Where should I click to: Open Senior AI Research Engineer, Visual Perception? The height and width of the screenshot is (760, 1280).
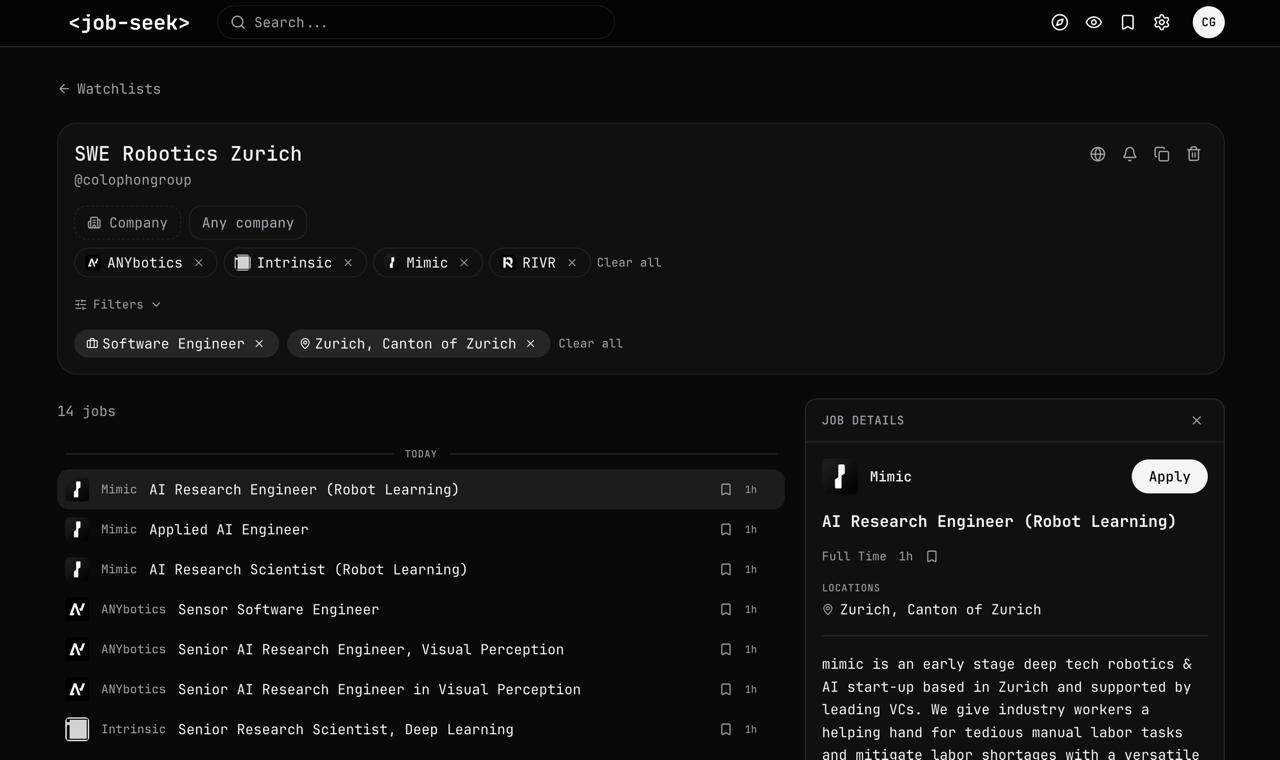click(x=421, y=649)
